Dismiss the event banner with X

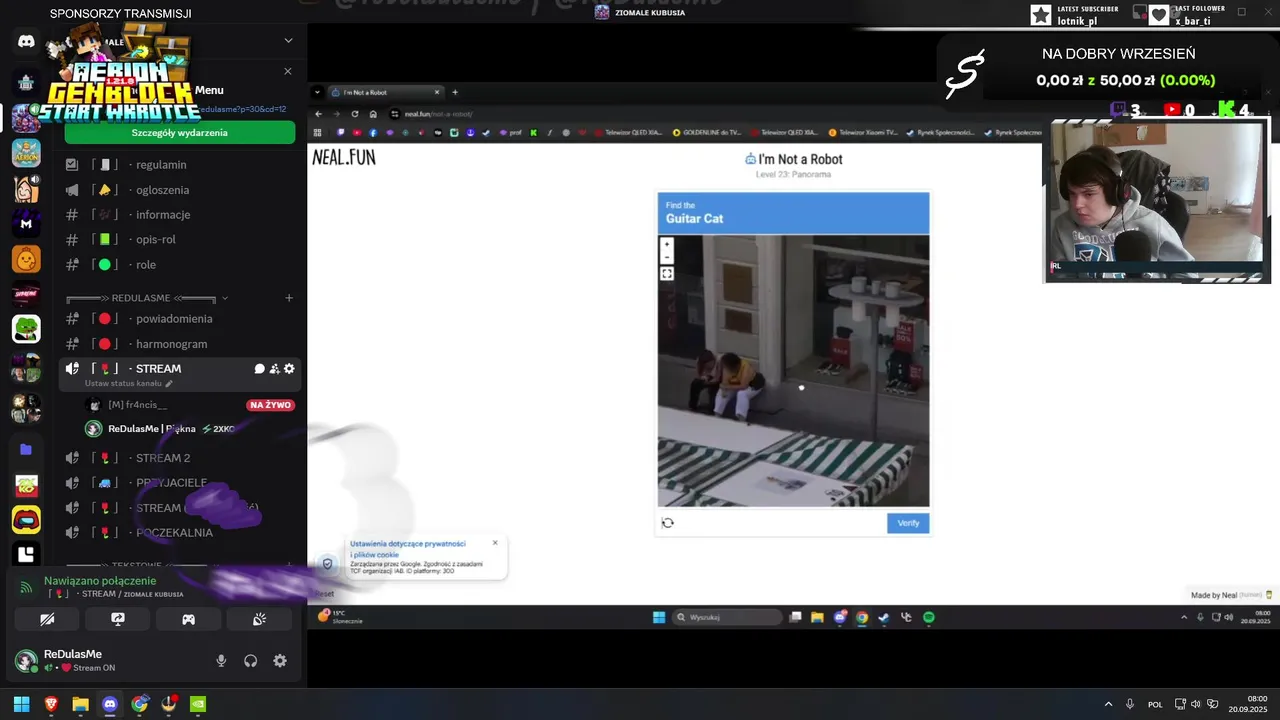(288, 71)
